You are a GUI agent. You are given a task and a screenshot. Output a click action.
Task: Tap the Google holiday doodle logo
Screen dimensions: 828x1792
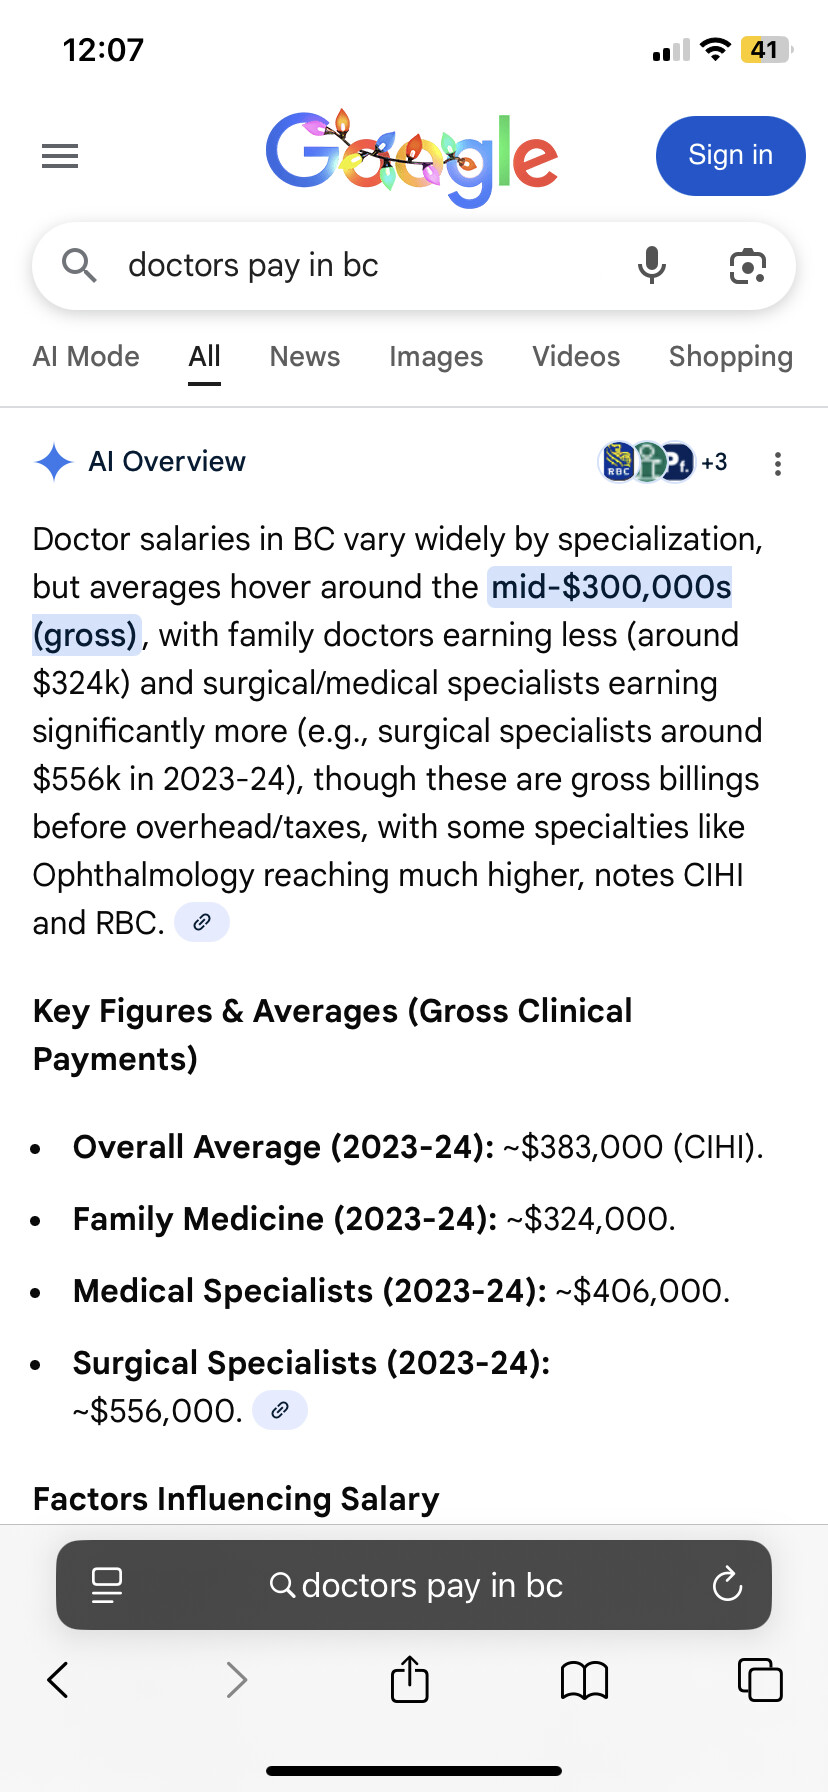tap(412, 157)
